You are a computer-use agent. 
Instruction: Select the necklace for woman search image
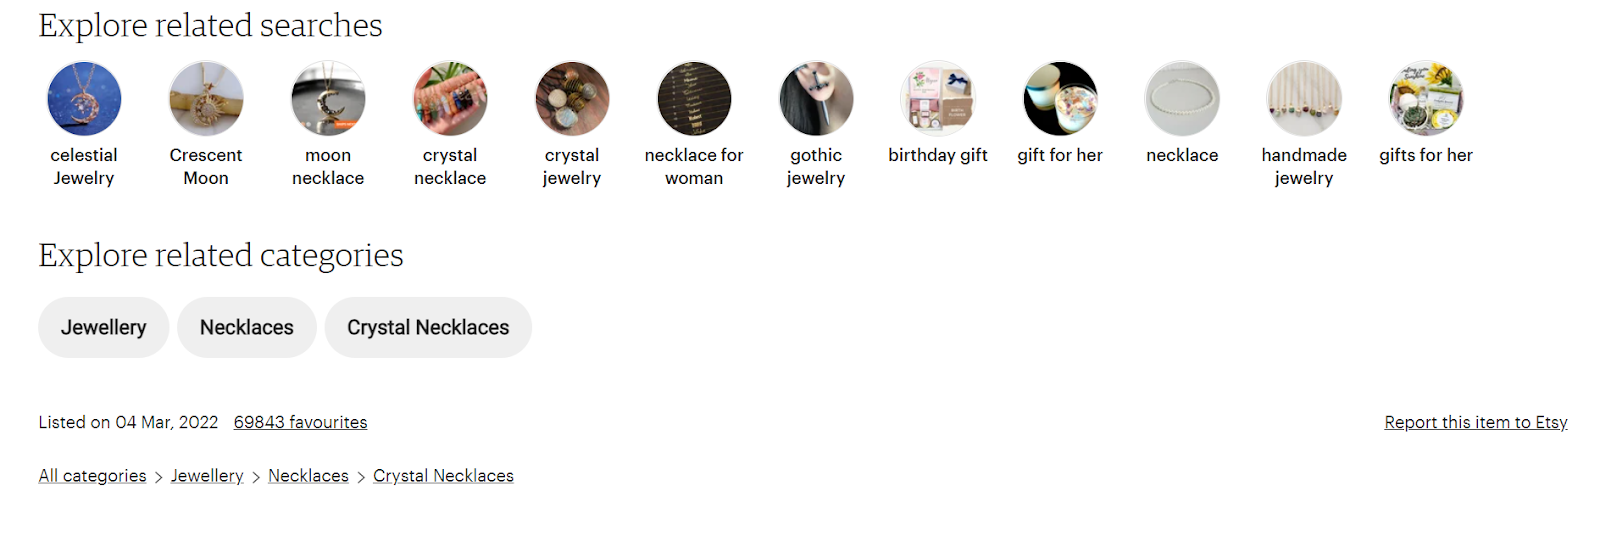(694, 99)
